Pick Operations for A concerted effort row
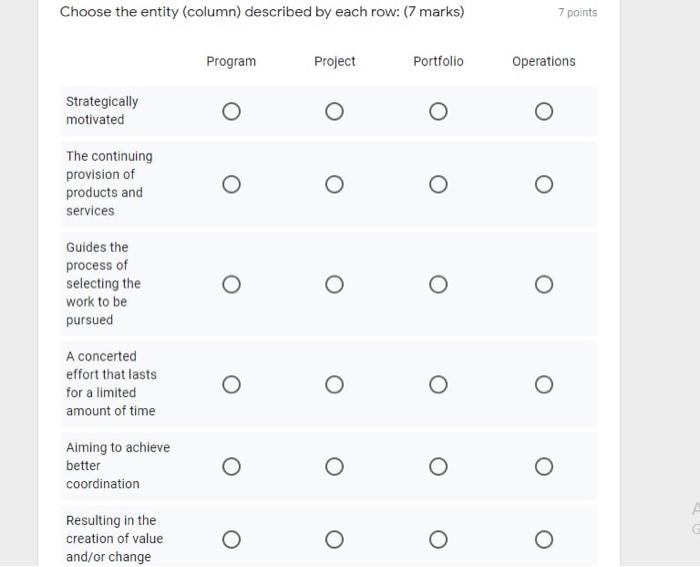This screenshot has width=700, height=567. [543, 385]
